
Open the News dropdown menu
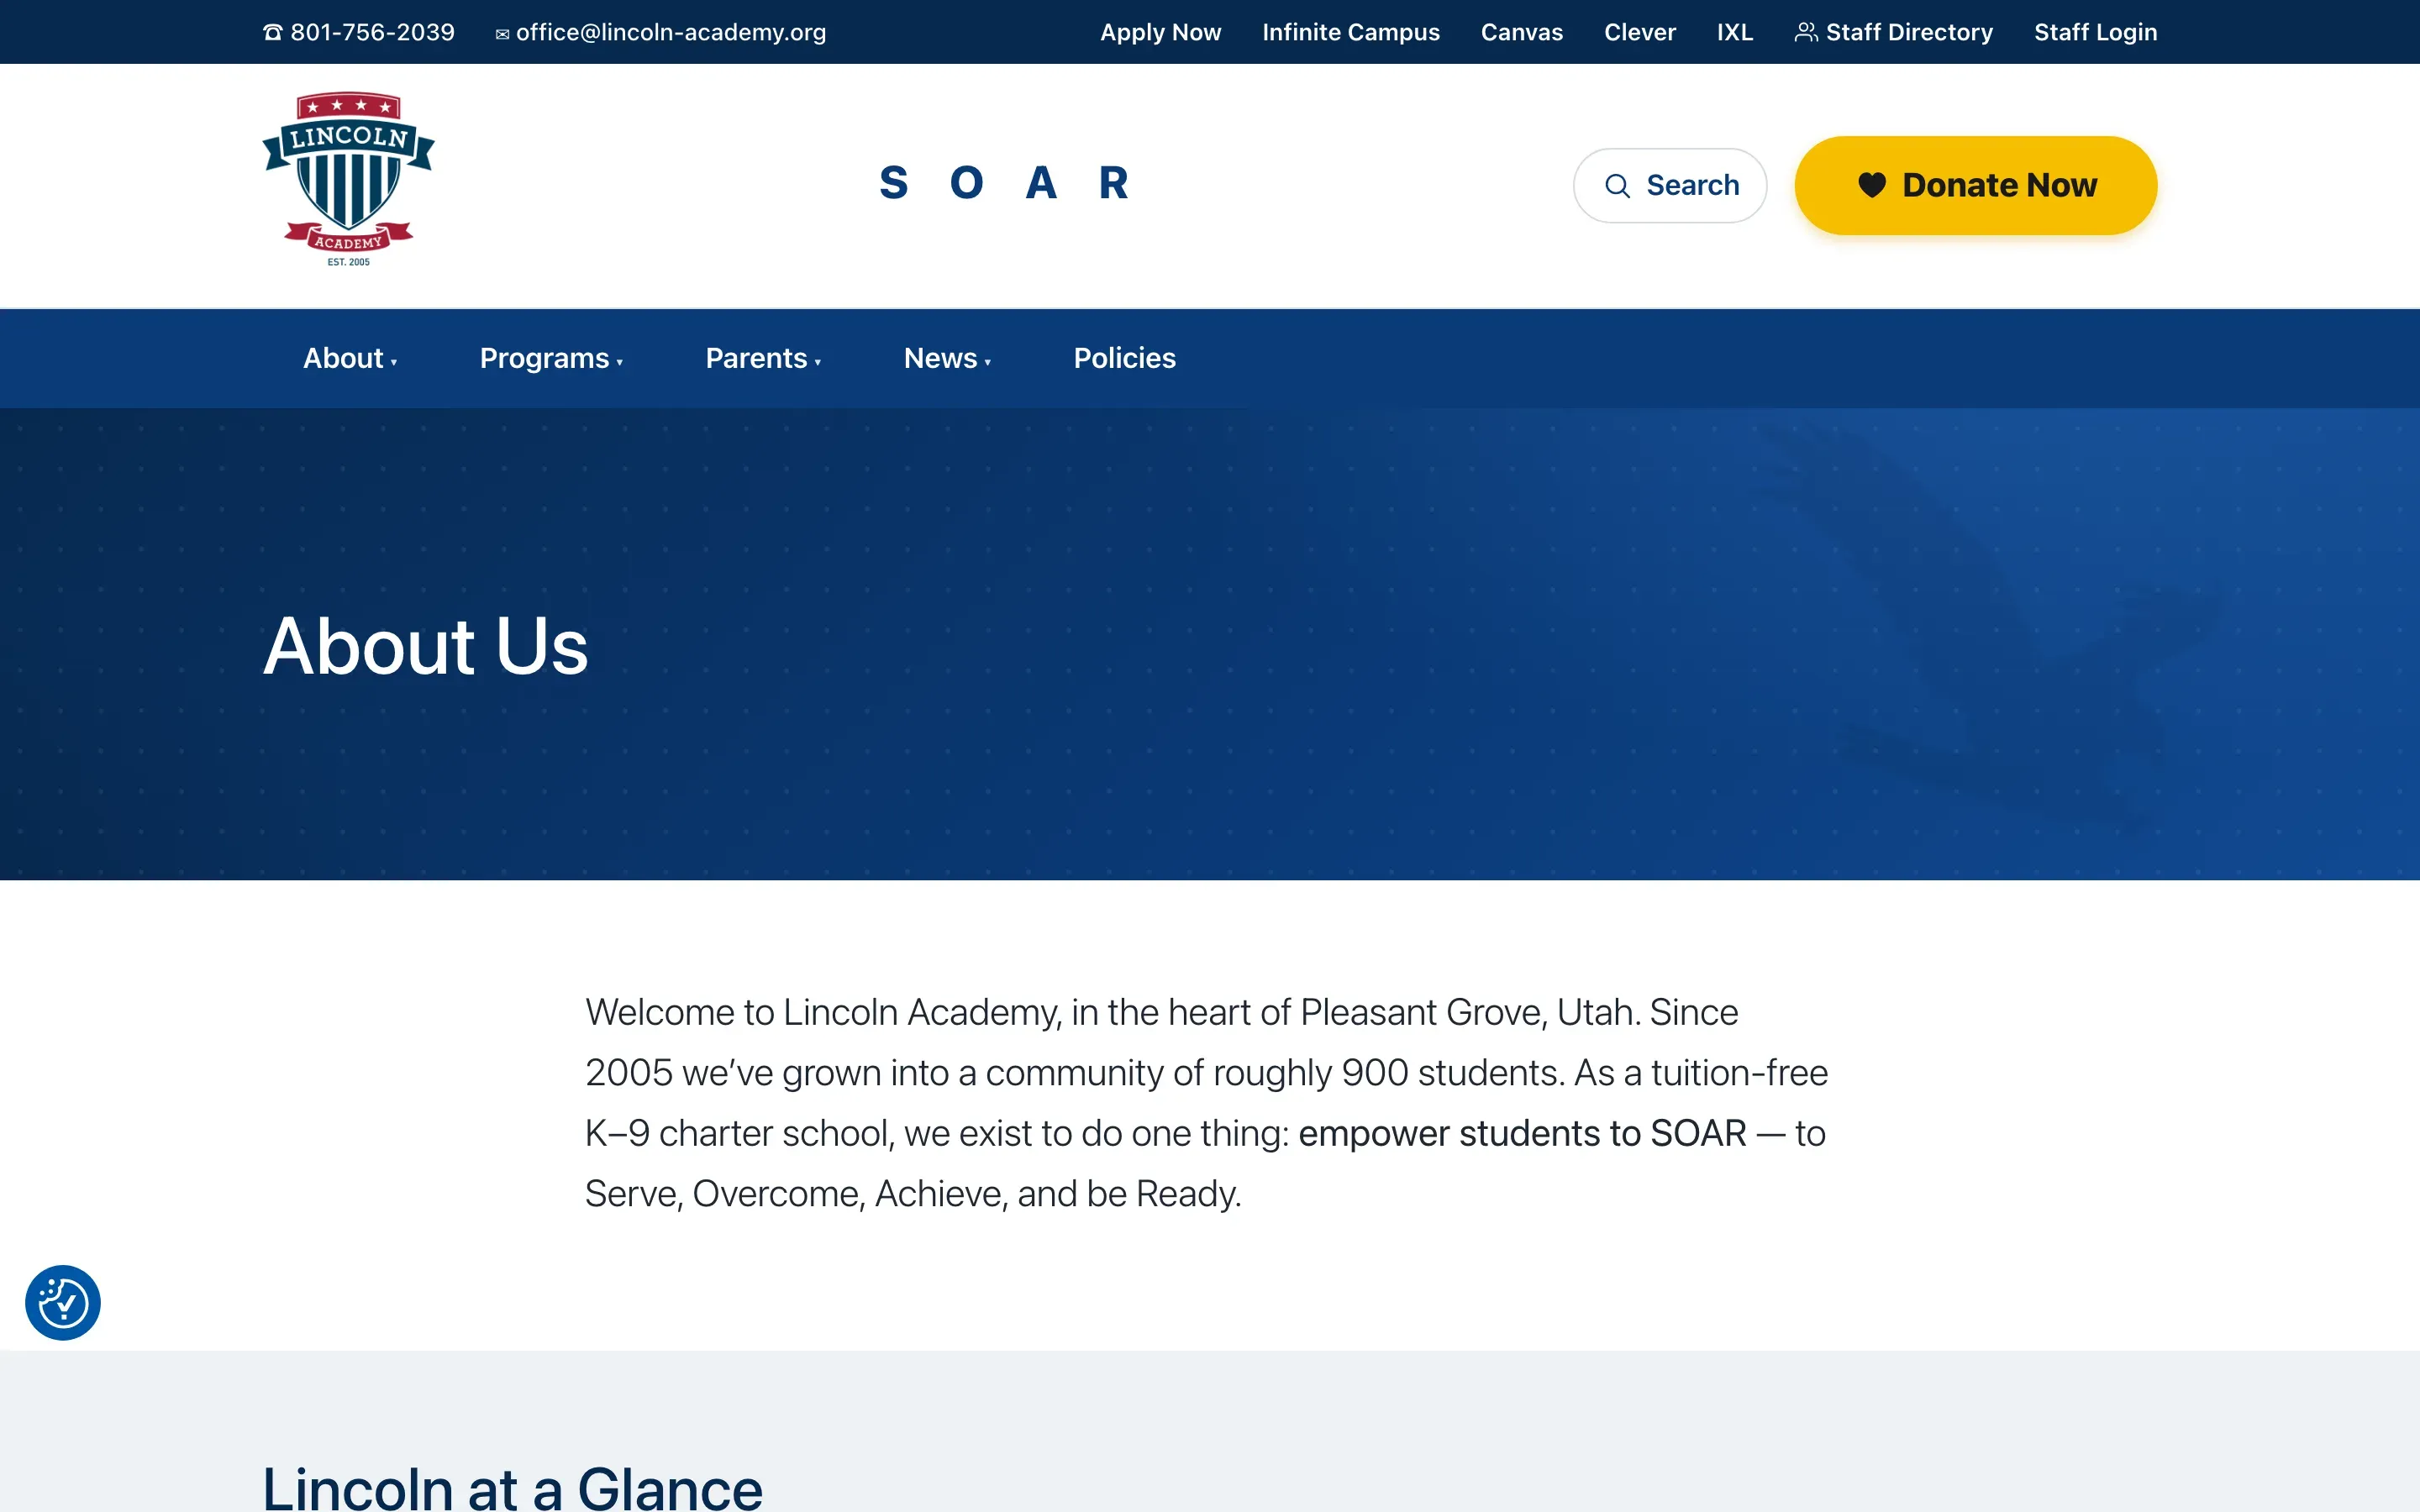pos(947,358)
